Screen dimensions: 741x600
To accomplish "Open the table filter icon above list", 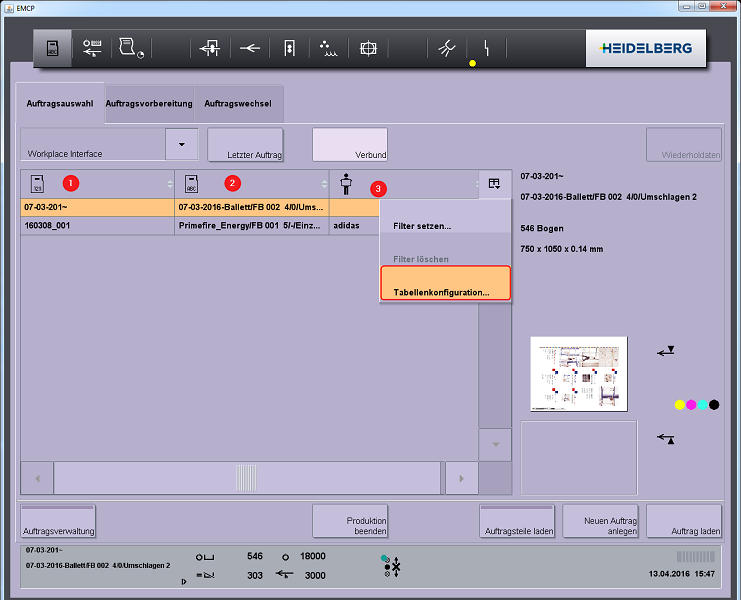I will click(493, 183).
